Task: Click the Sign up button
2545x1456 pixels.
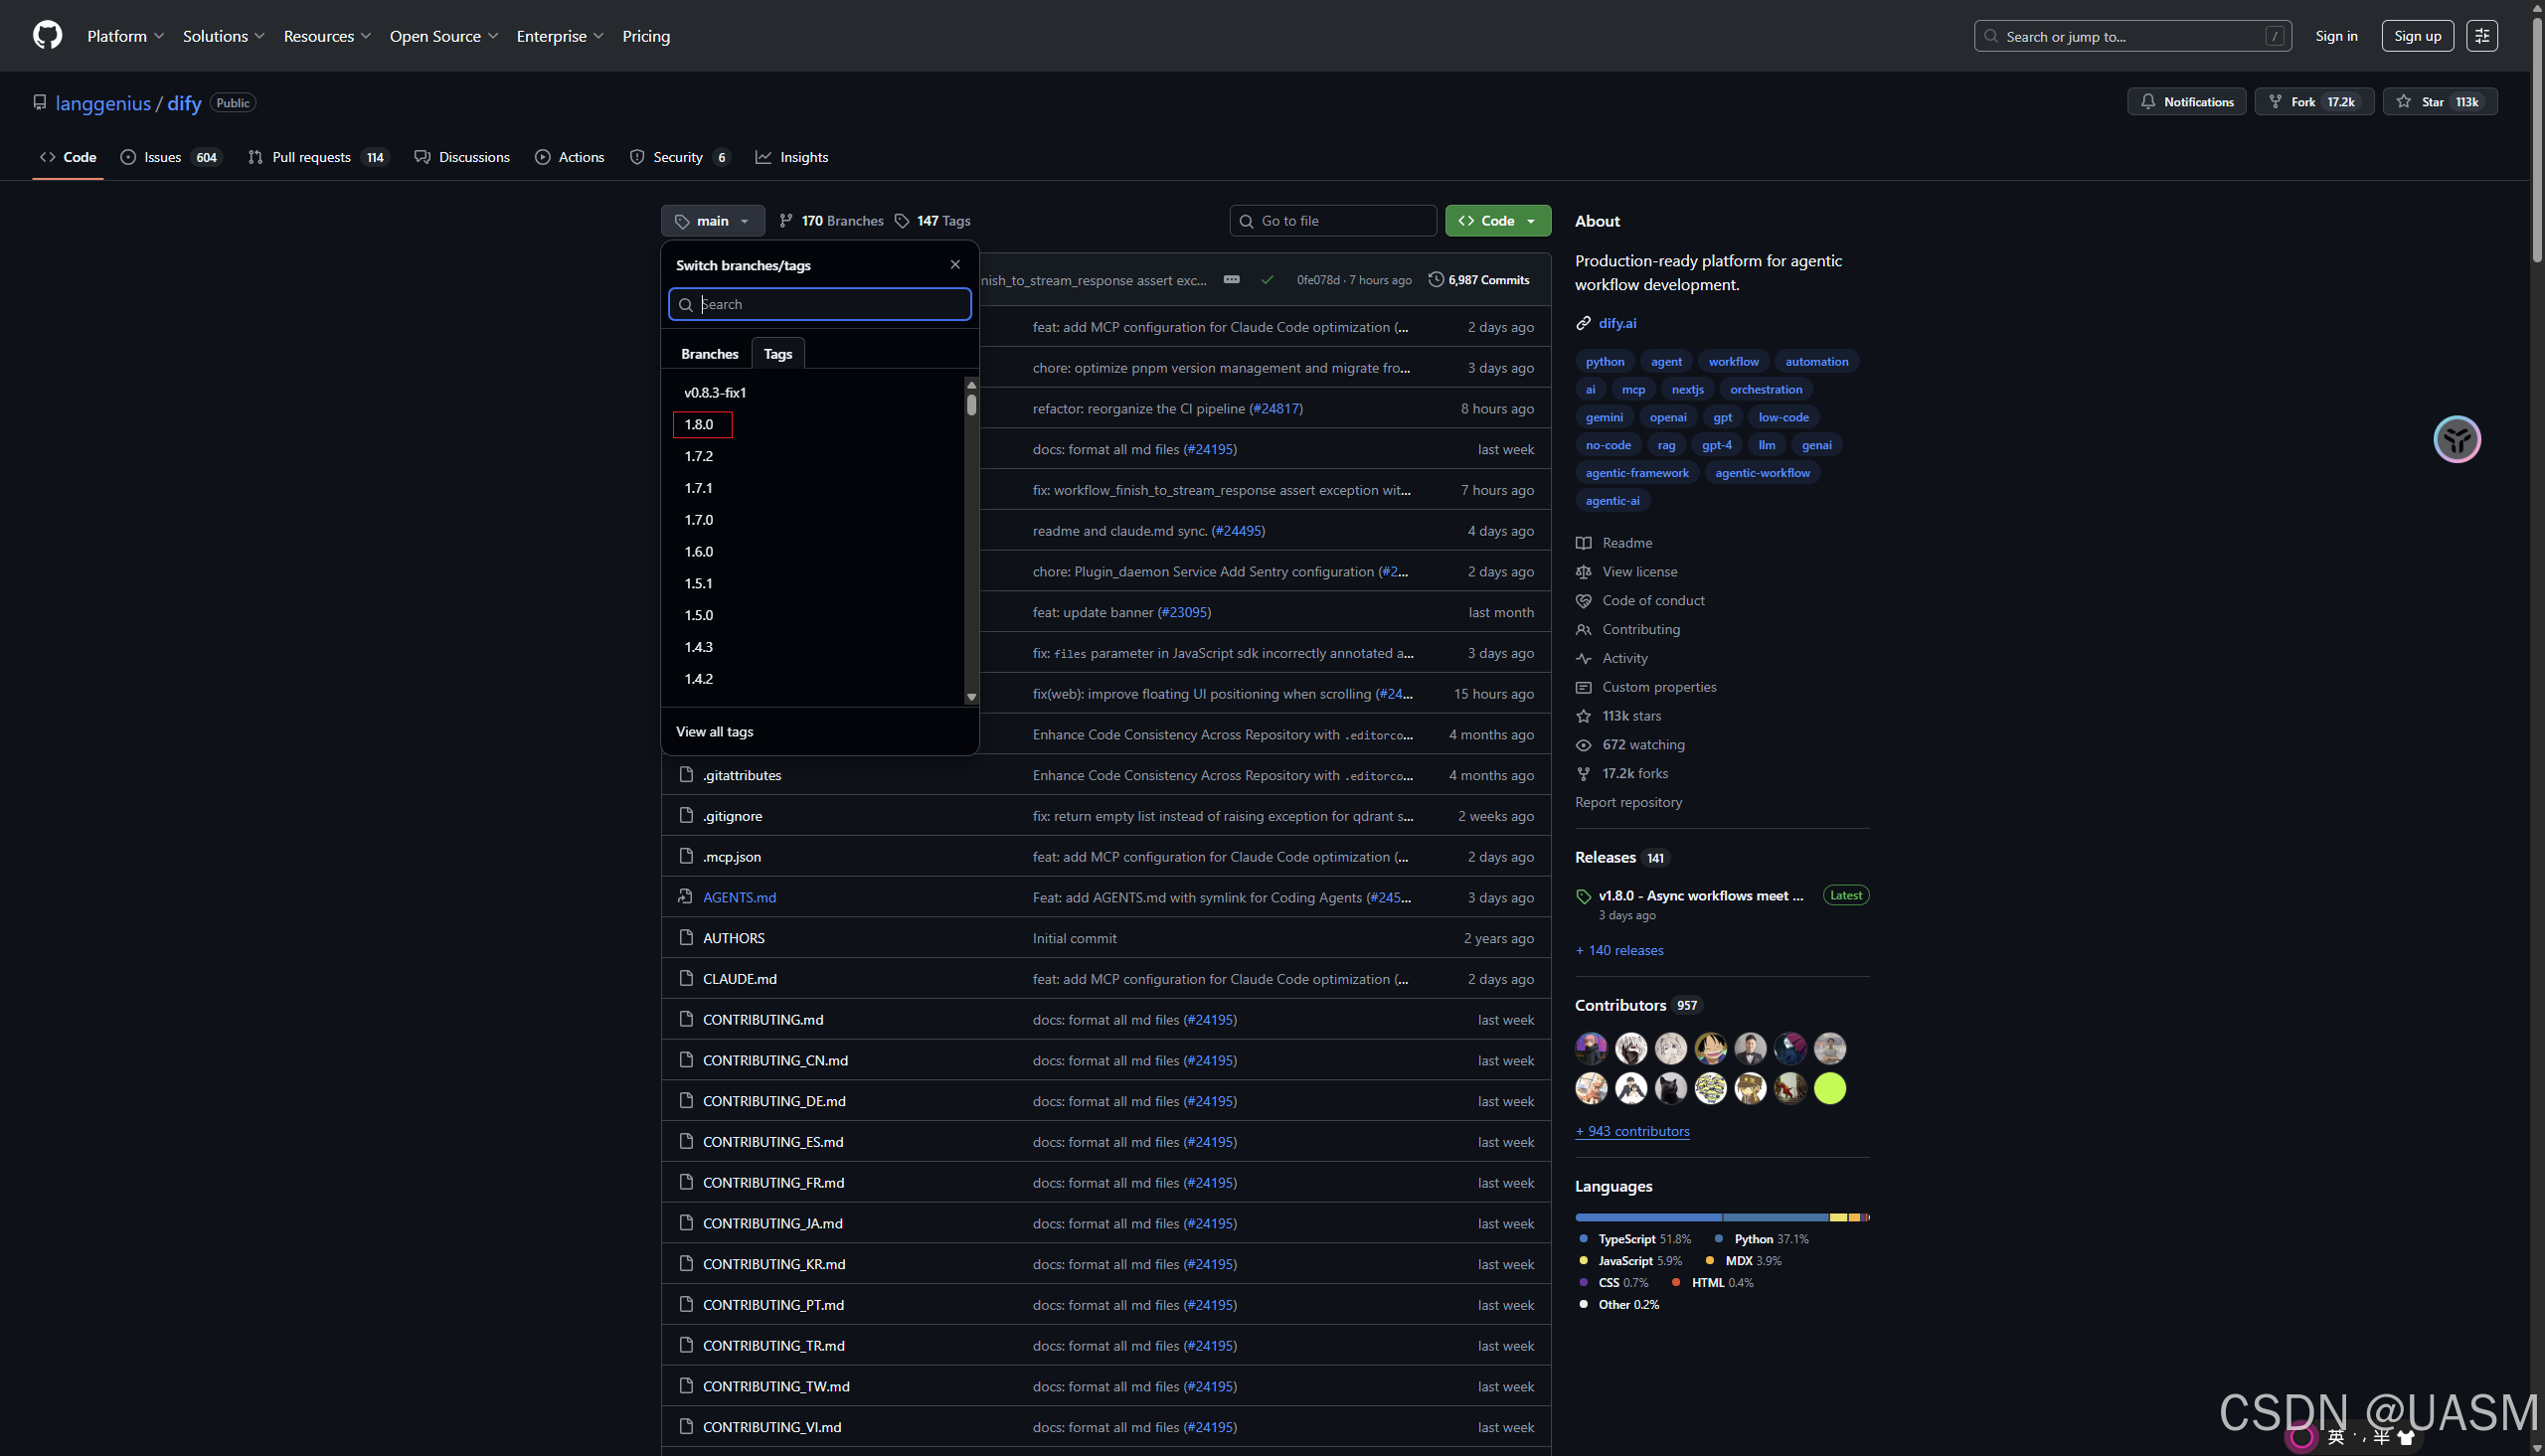Action: 2417,36
